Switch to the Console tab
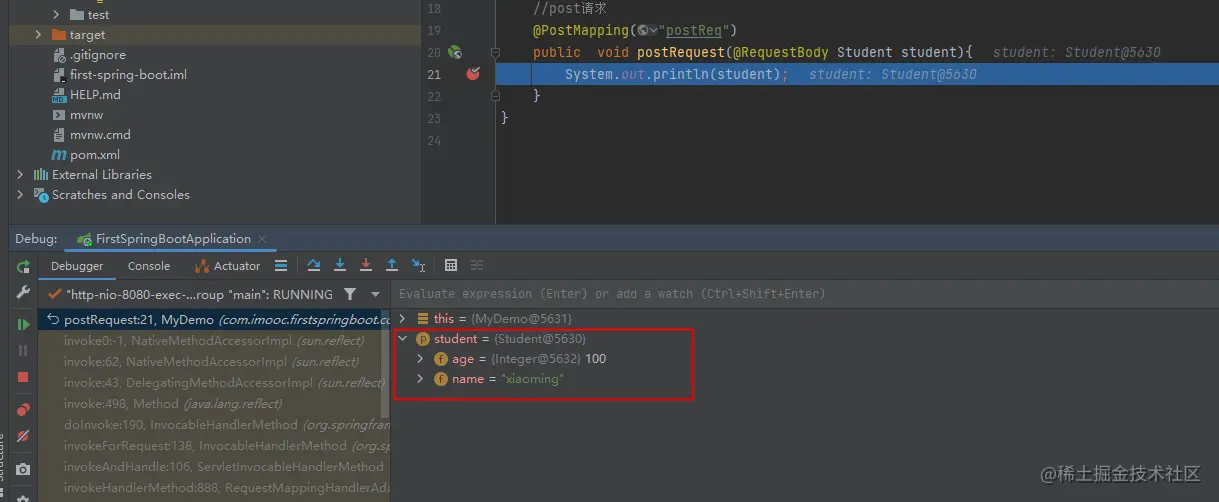Image resolution: width=1219 pixels, height=502 pixels. click(149, 266)
